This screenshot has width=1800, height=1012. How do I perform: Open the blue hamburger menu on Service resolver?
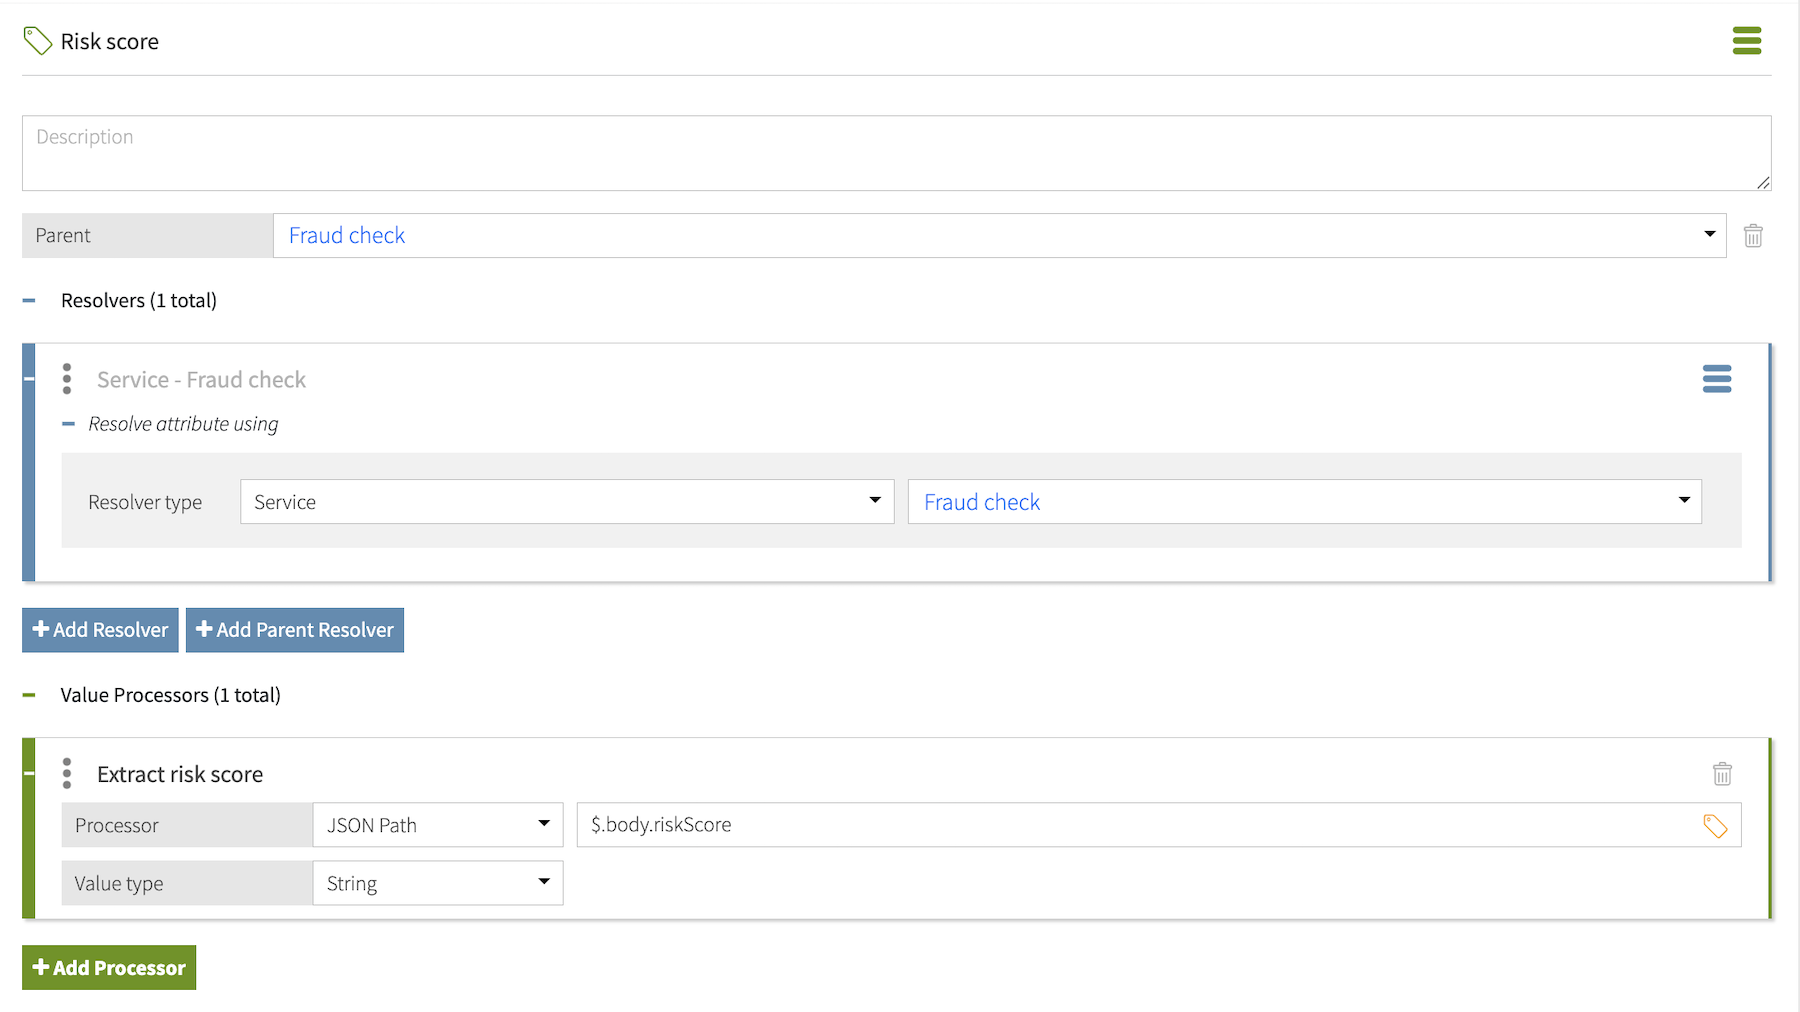1717,379
